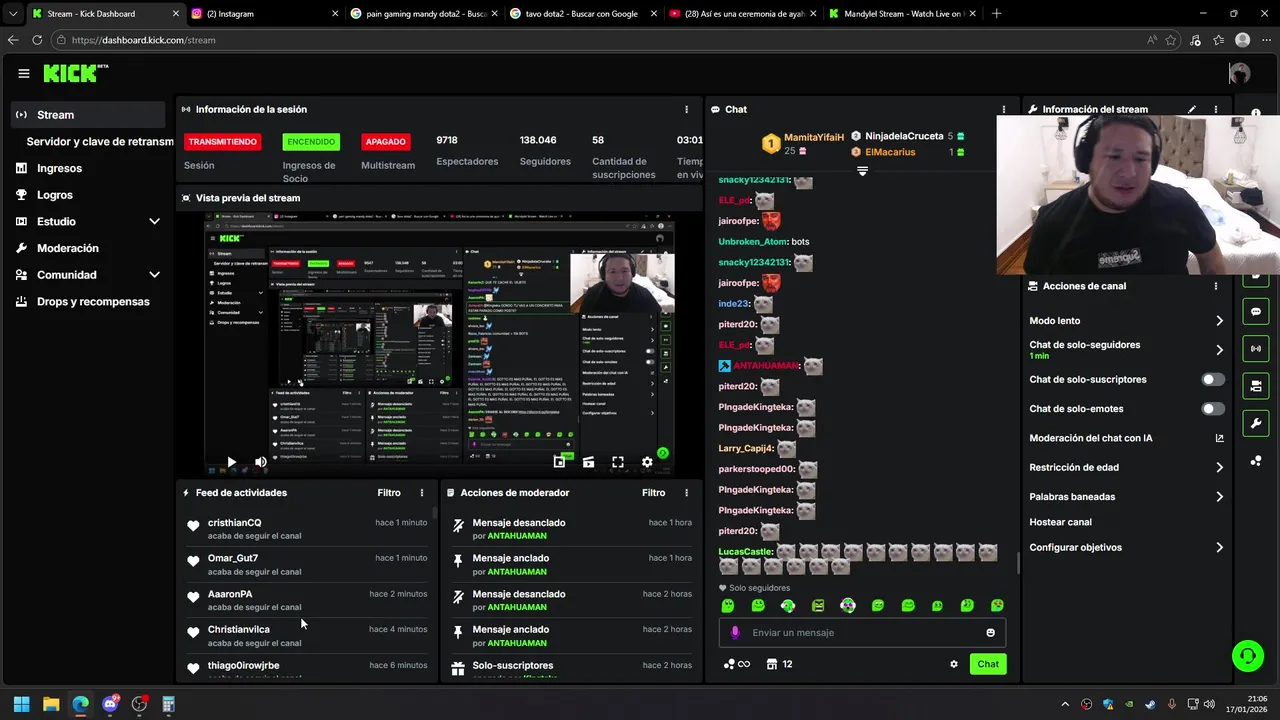Open Modo lento options chevron
This screenshot has width=1280, height=720.
coord(1219,321)
